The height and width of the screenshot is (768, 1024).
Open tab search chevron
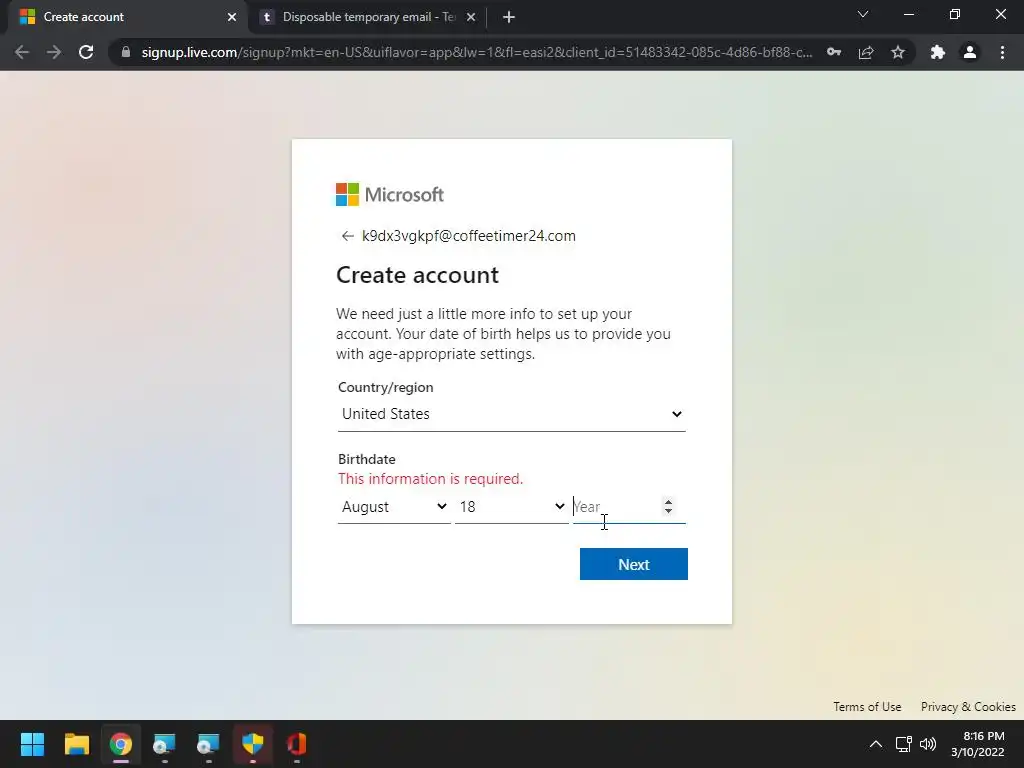tap(863, 14)
